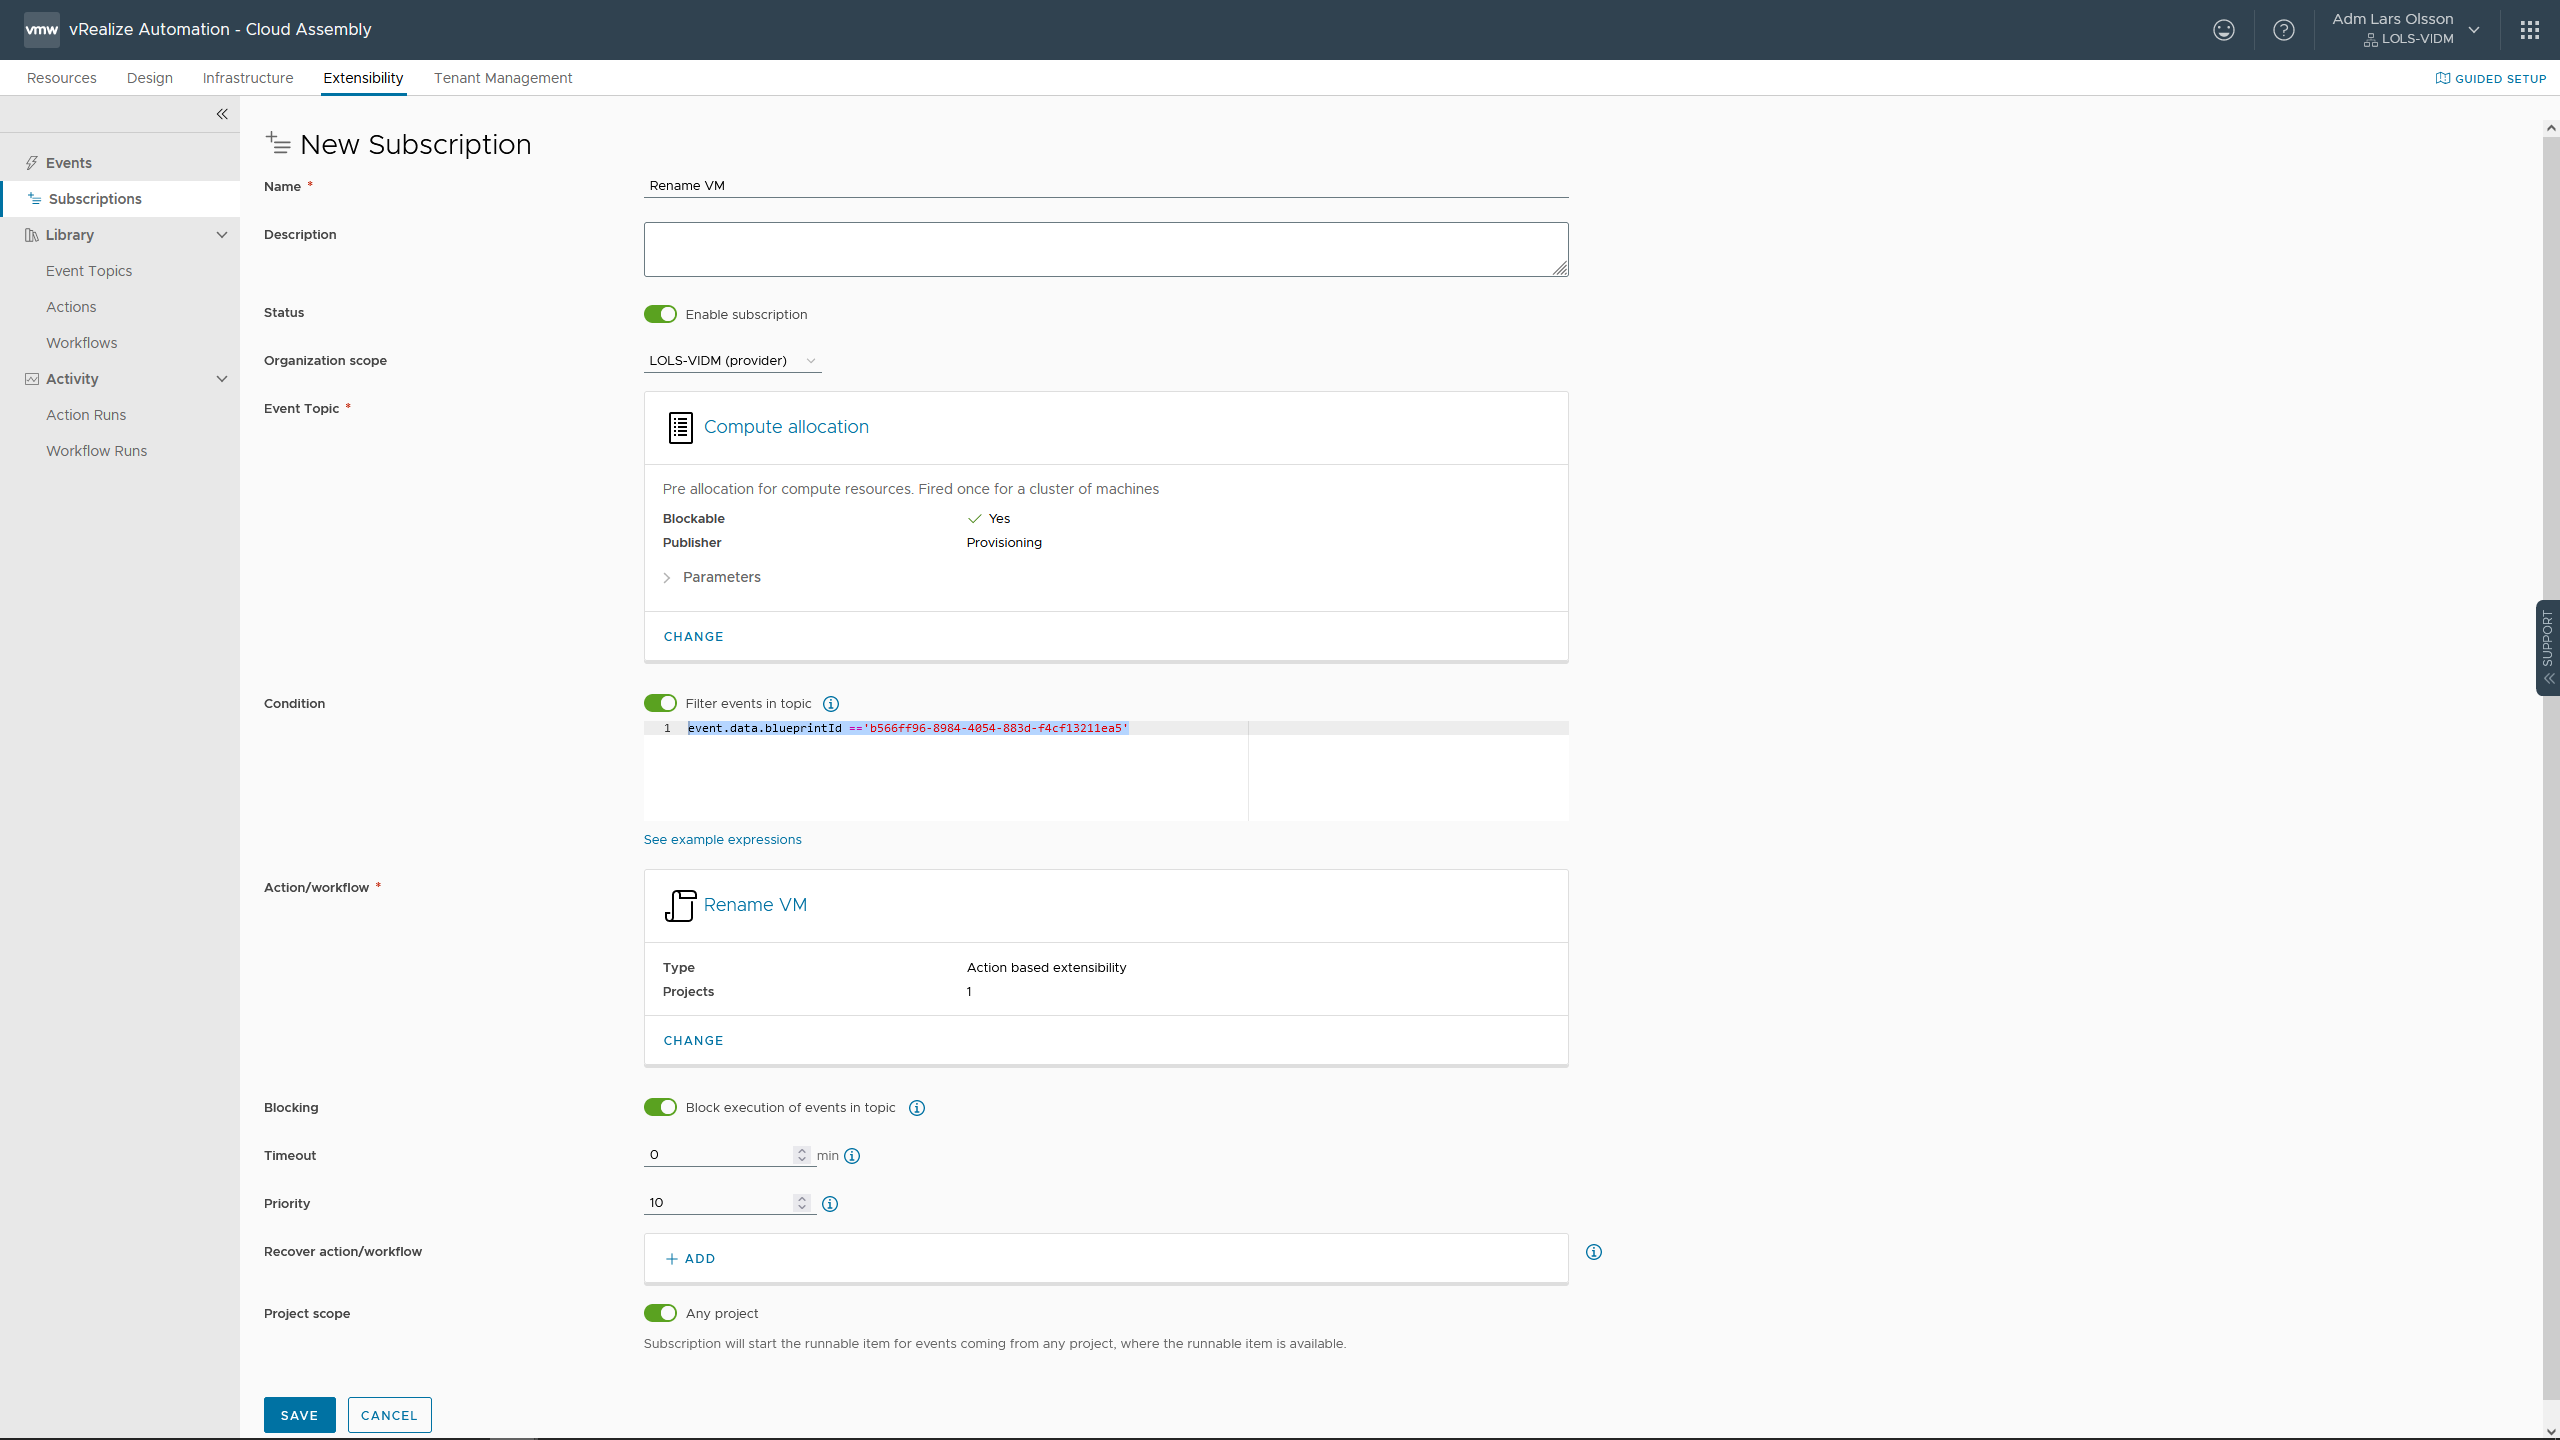2560x1440 pixels.
Task: Collapse the left sidebar with double chevron
Action: pyautogui.click(x=222, y=114)
